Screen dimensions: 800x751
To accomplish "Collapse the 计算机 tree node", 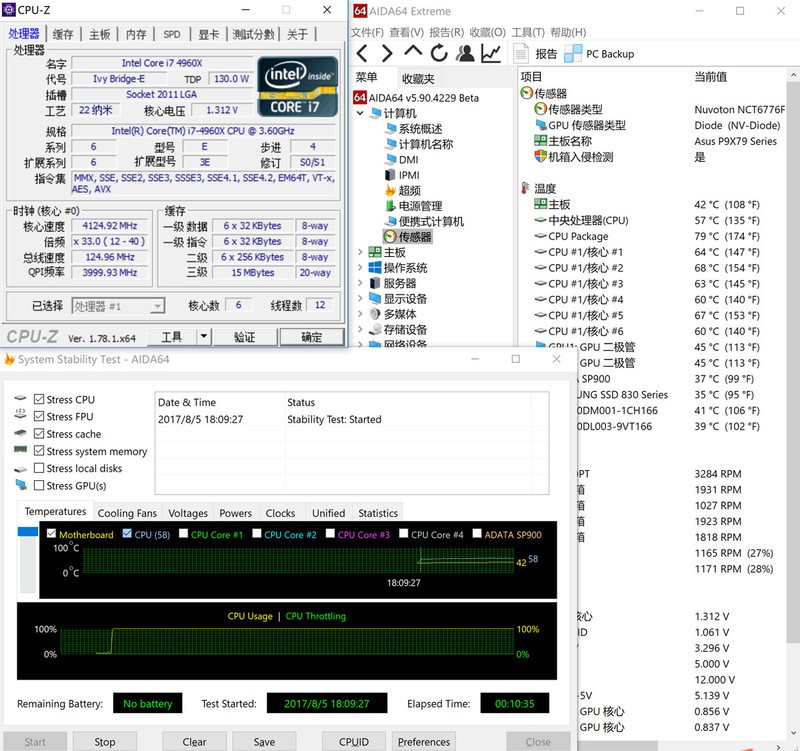I will pos(361,113).
